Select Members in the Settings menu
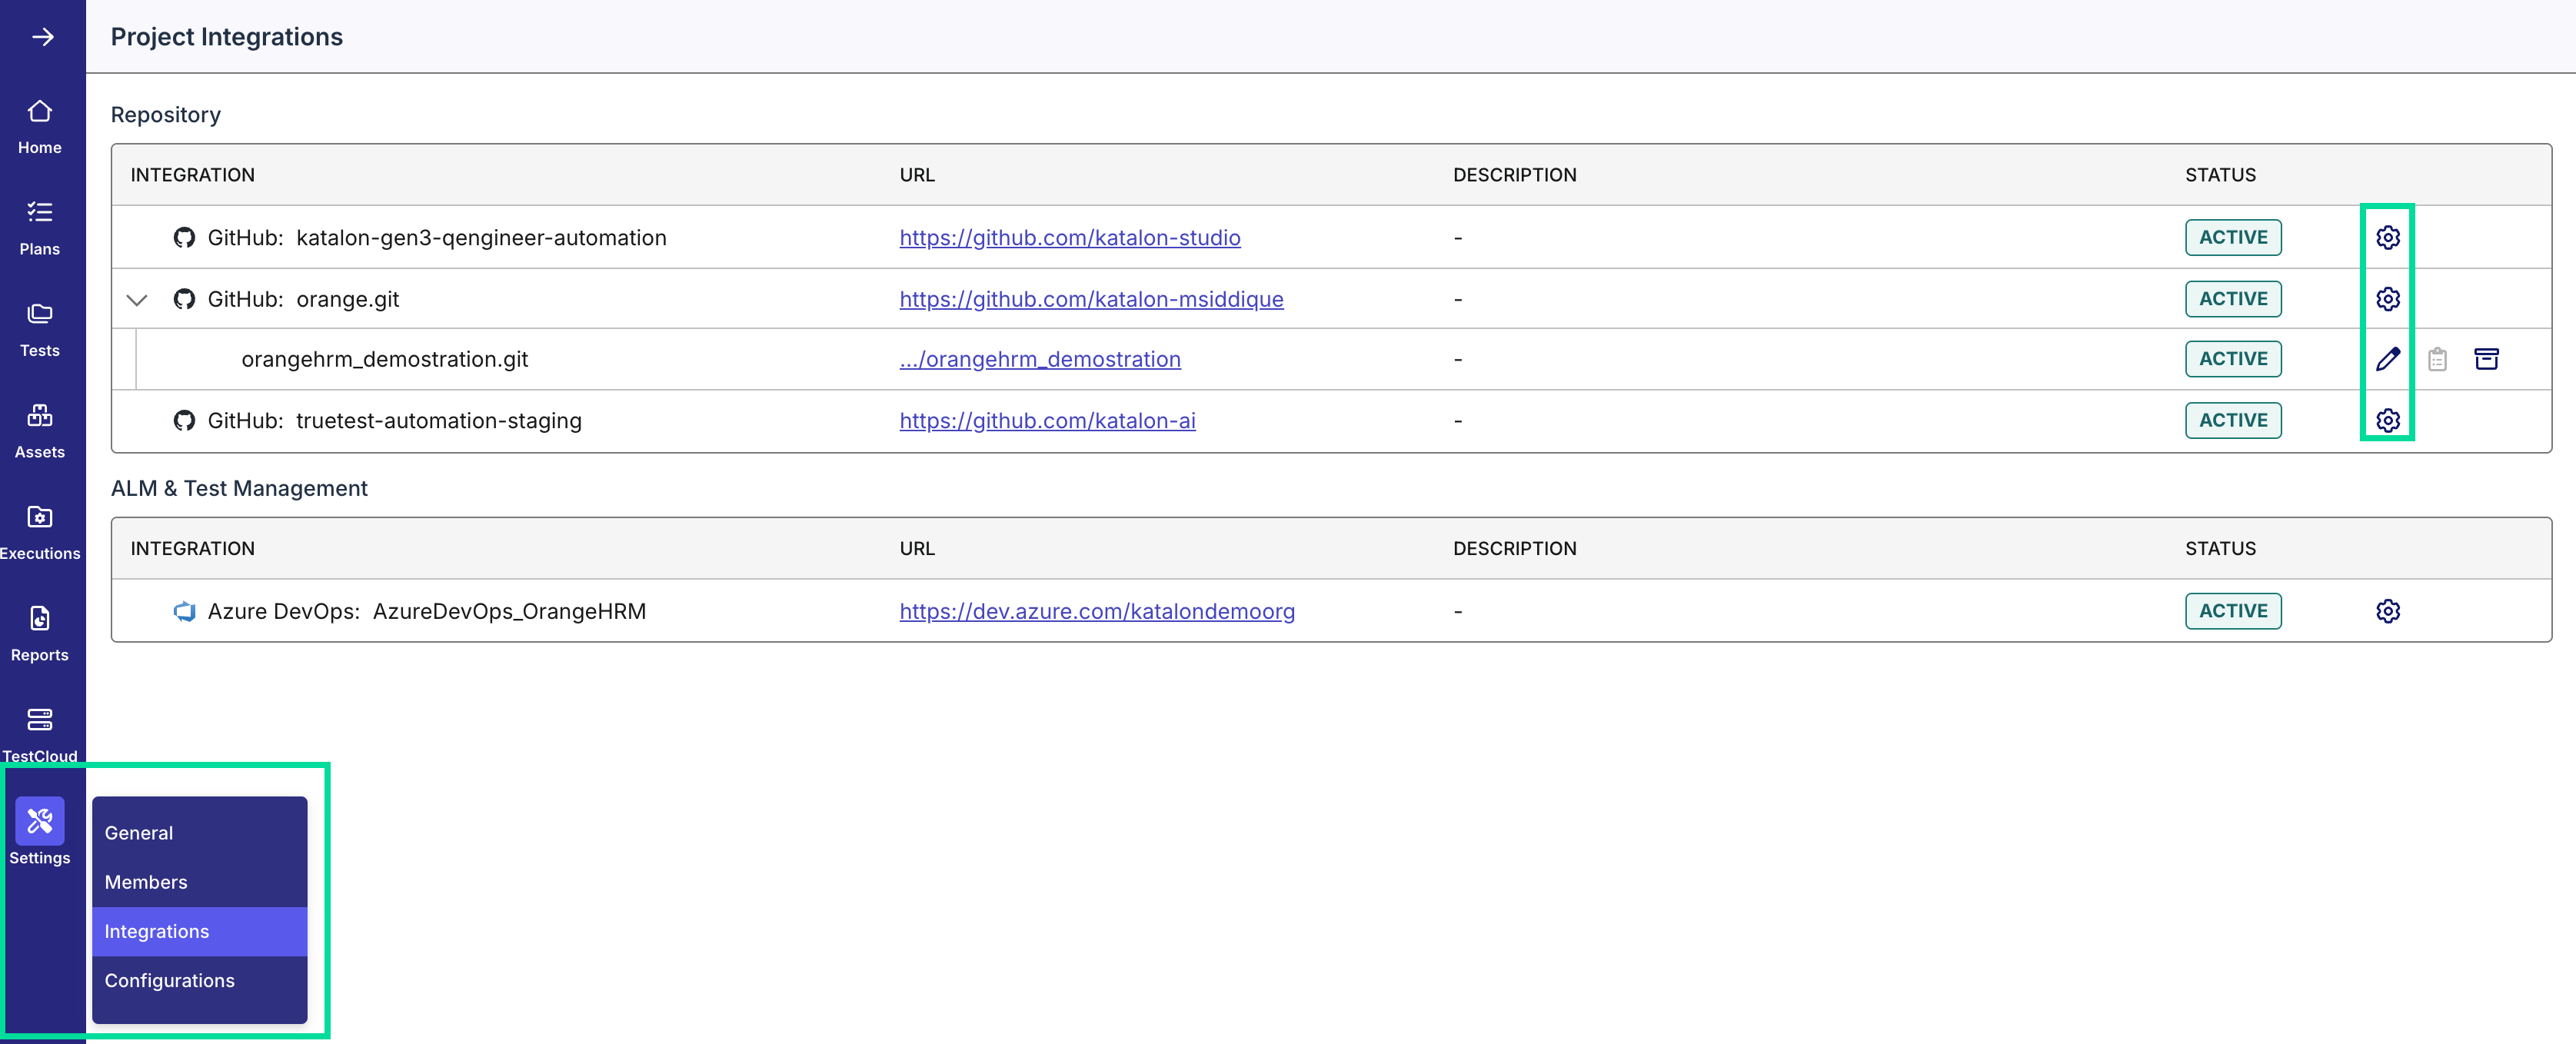 coord(199,882)
